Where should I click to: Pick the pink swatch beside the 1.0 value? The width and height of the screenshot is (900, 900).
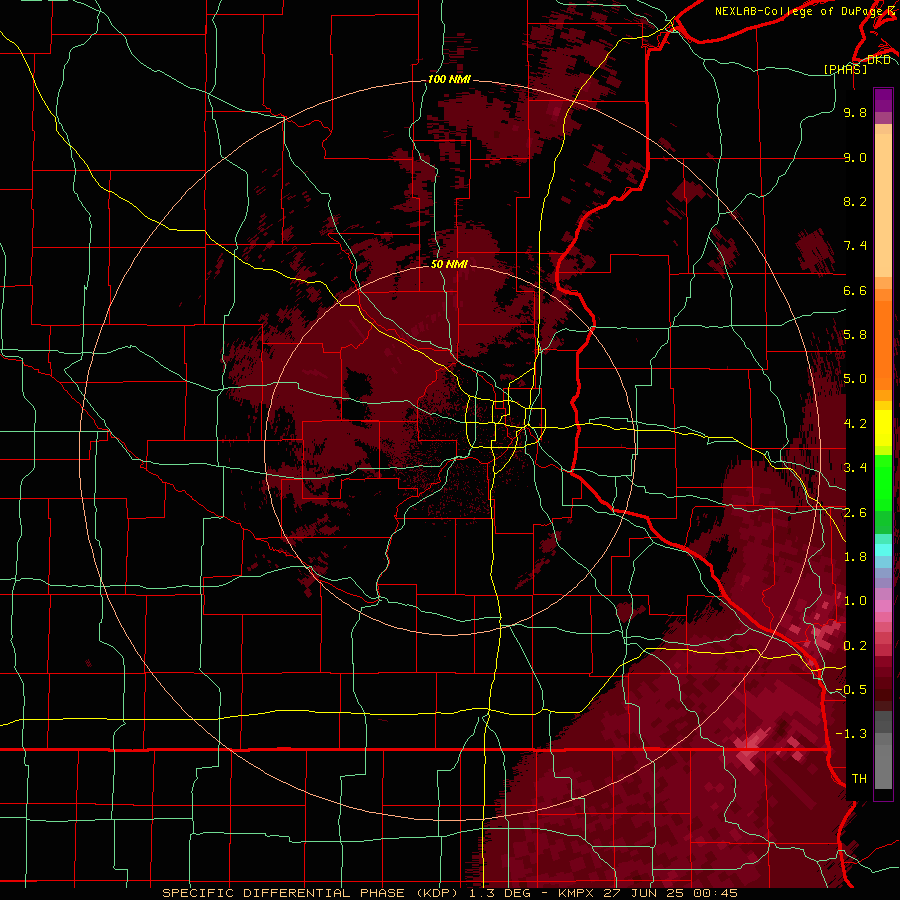pyautogui.click(x=883, y=605)
